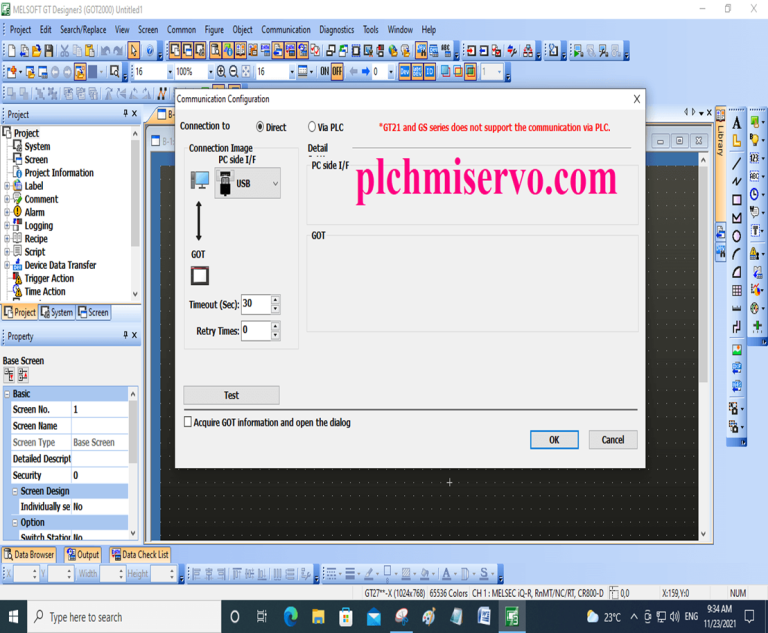
Task: Open the Diagnostics menu
Action: [336, 30]
